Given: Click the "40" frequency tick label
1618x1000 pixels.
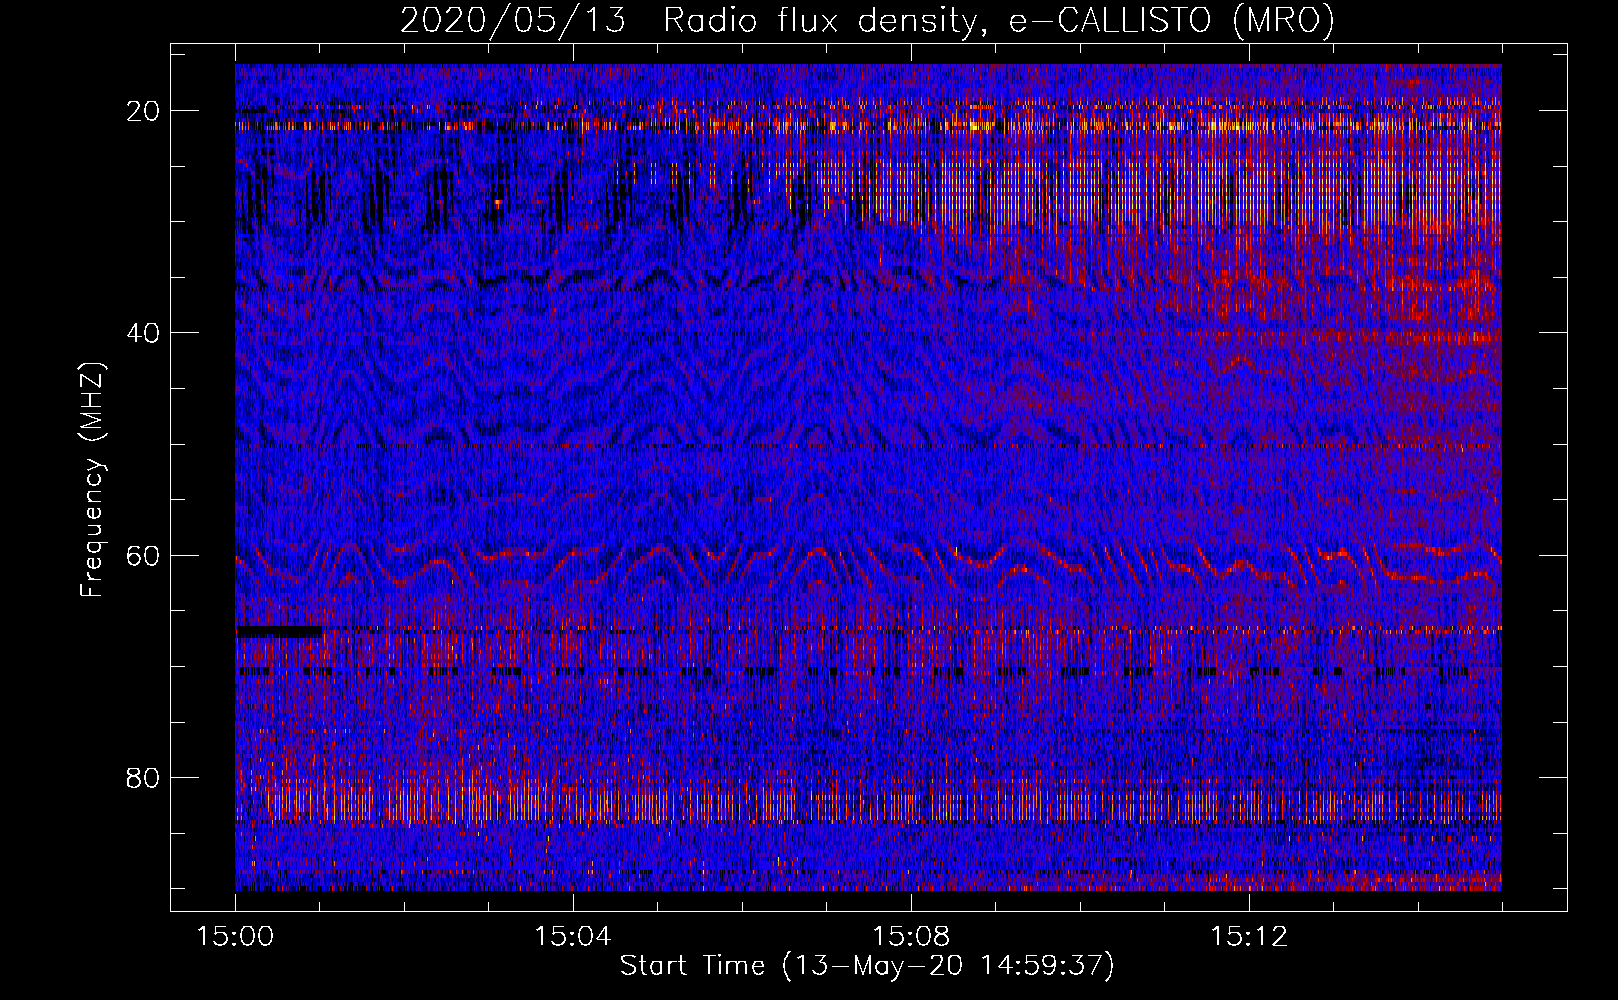Looking at the screenshot, I should (144, 333).
